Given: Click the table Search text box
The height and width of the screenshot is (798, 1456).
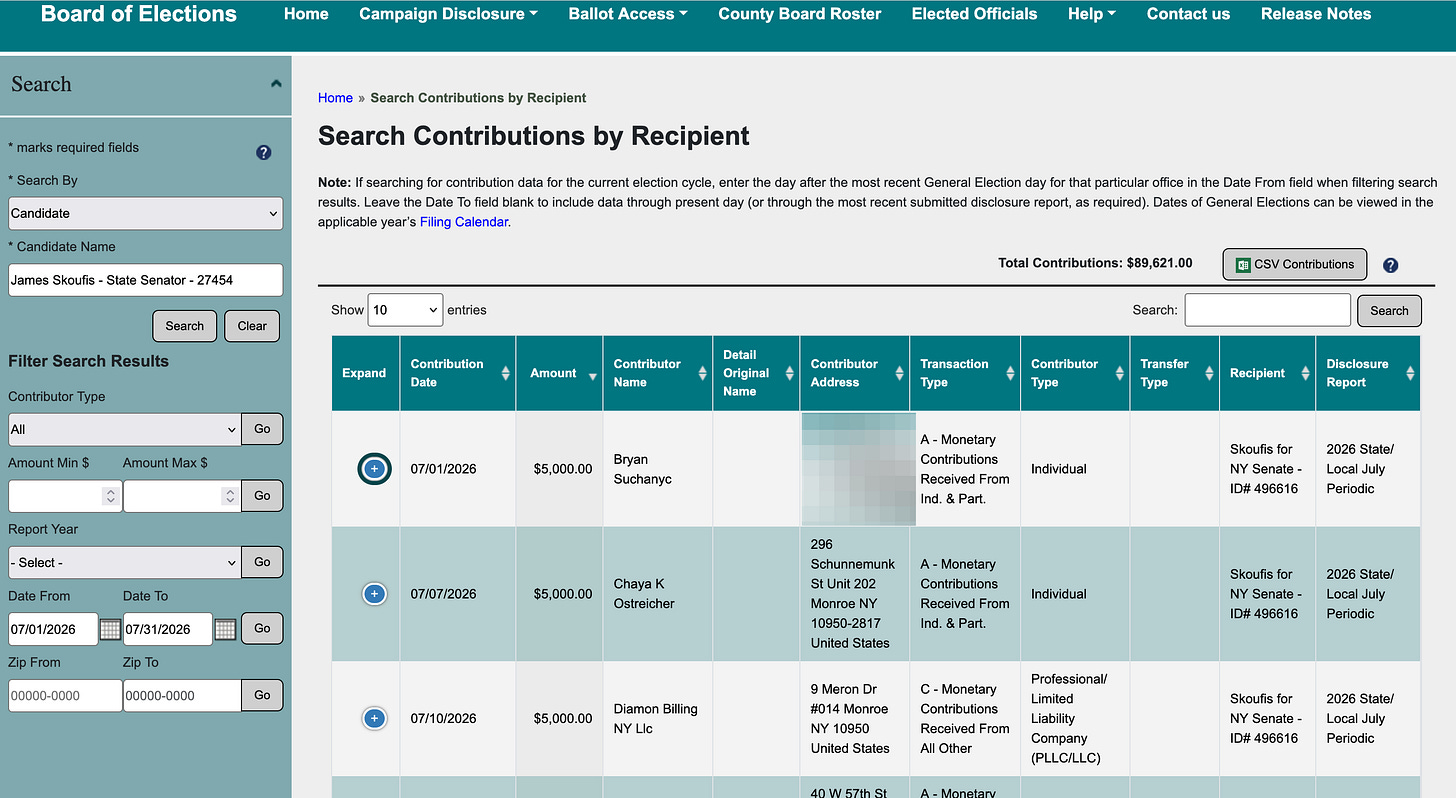Looking at the screenshot, I should coord(1267,310).
